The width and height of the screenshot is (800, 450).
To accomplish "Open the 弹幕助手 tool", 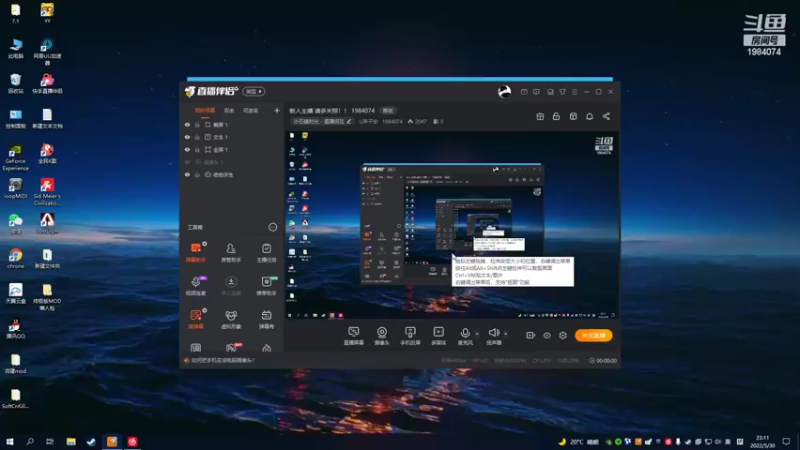I will click(x=196, y=252).
